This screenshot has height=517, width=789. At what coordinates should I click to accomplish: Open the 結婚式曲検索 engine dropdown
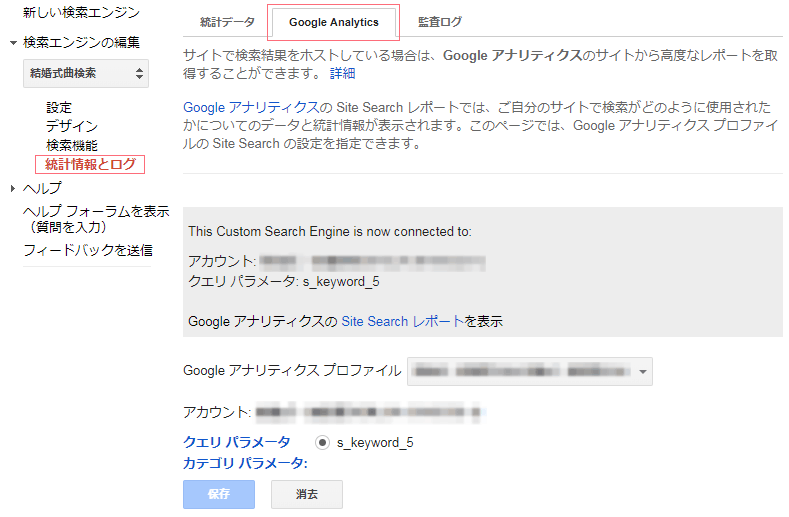pos(86,73)
